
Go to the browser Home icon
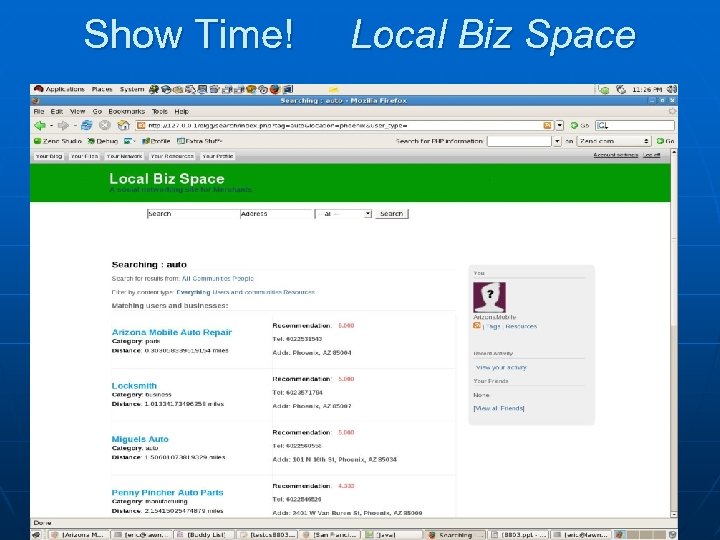pos(123,125)
